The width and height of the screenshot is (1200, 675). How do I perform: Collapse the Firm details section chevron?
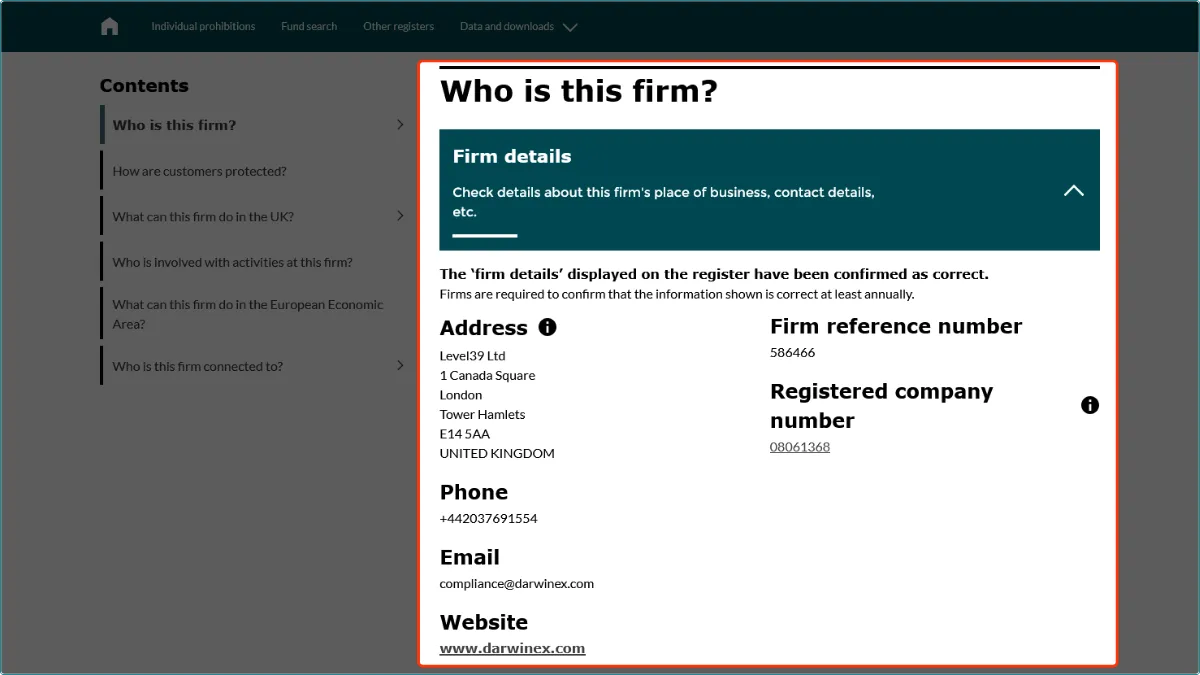click(1073, 190)
